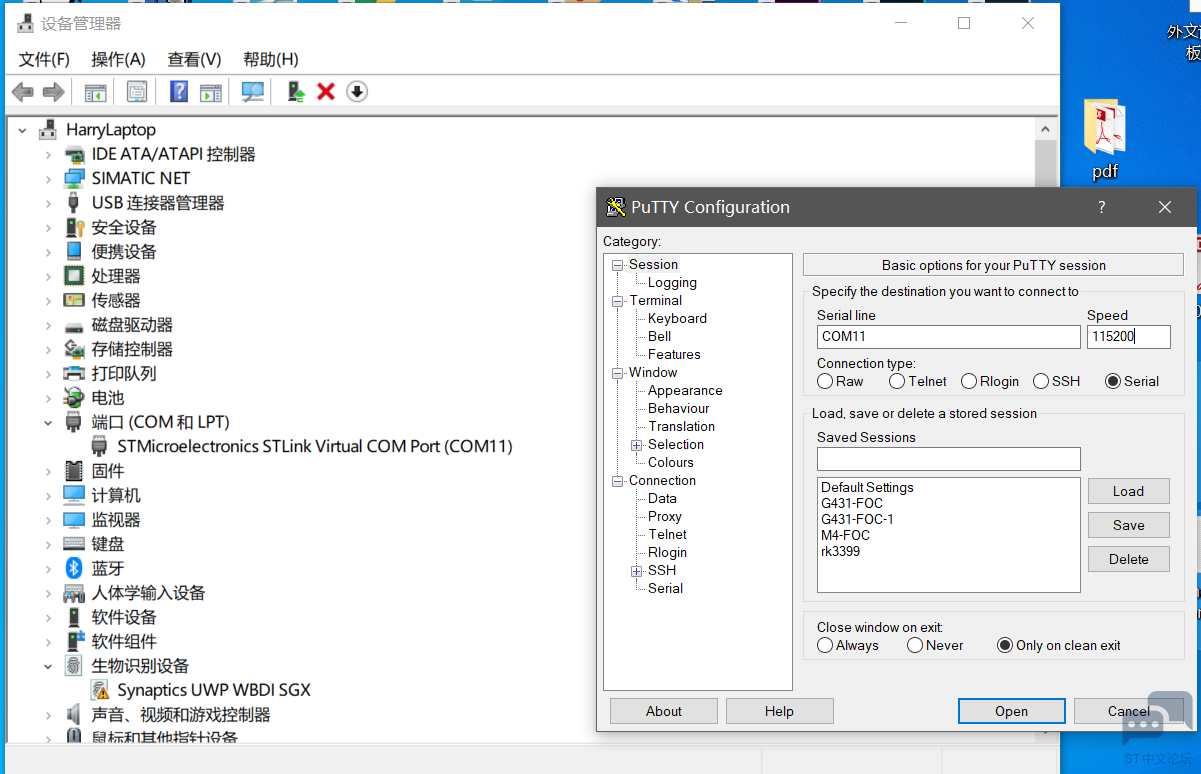Choose Only on clean exit option

pos(1005,645)
